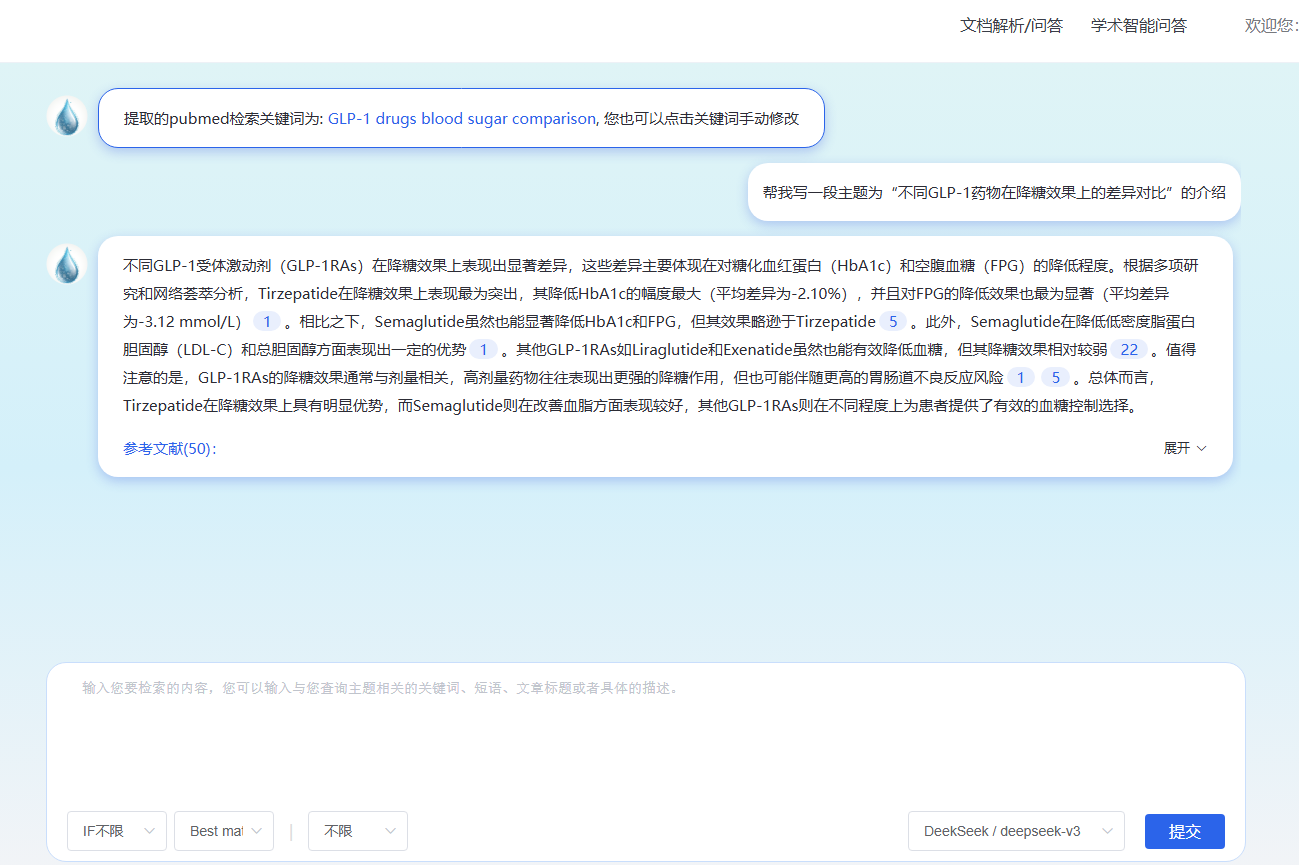Open the Best match sorting dropdown
This screenshot has width=1299, height=865.
pyautogui.click(x=224, y=831)
